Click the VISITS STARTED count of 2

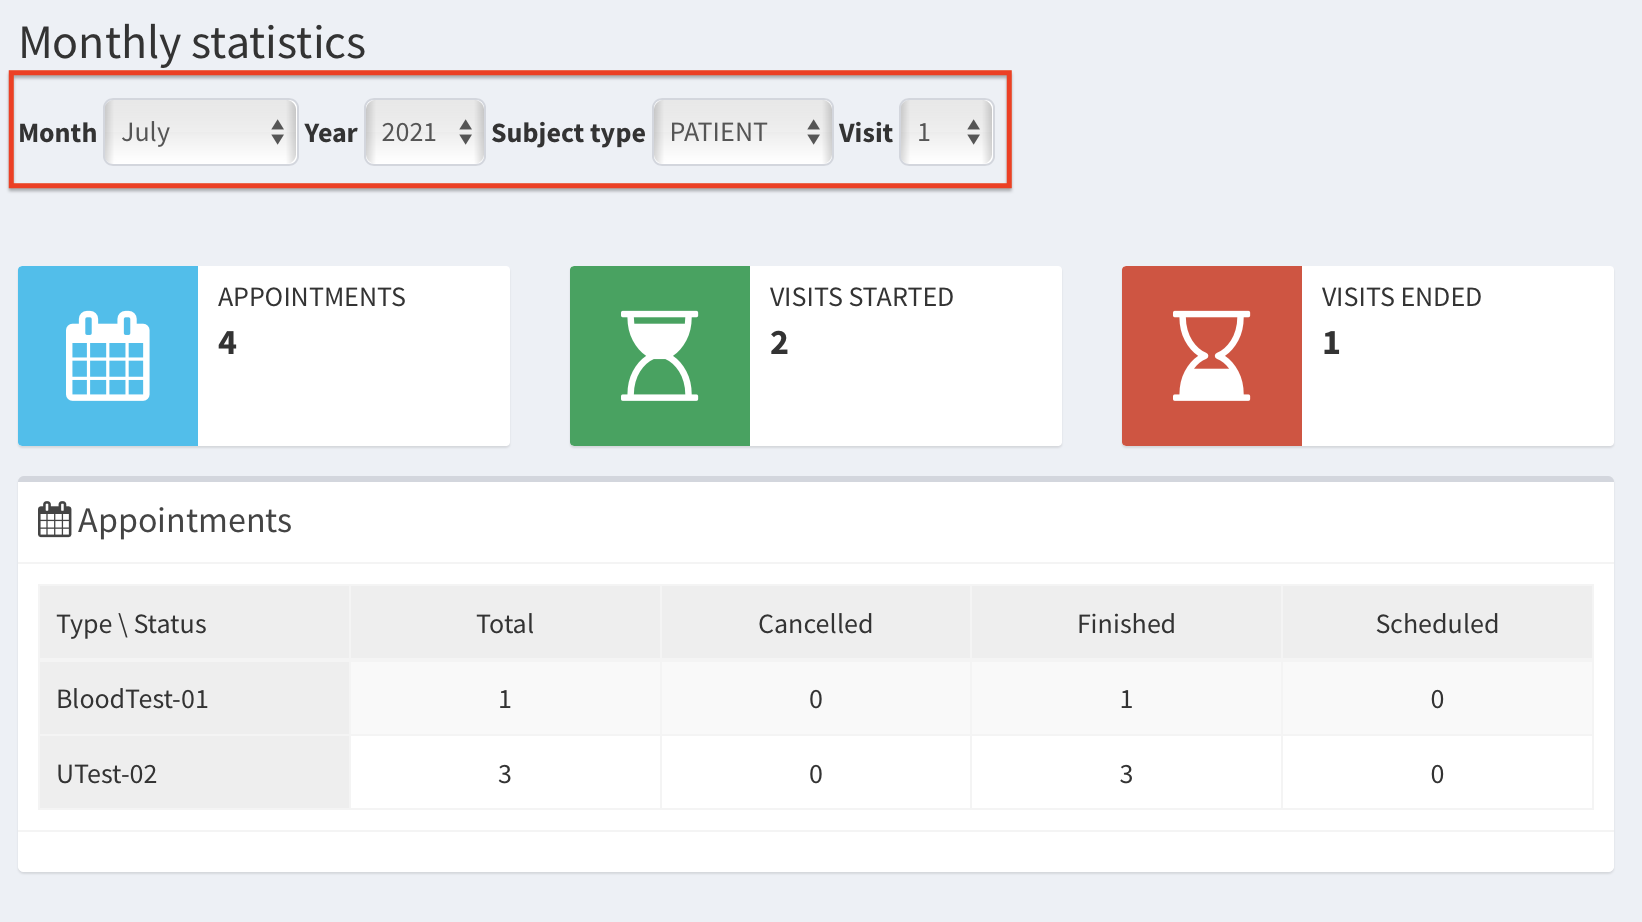pyautogui.click(x=779, y=343)
